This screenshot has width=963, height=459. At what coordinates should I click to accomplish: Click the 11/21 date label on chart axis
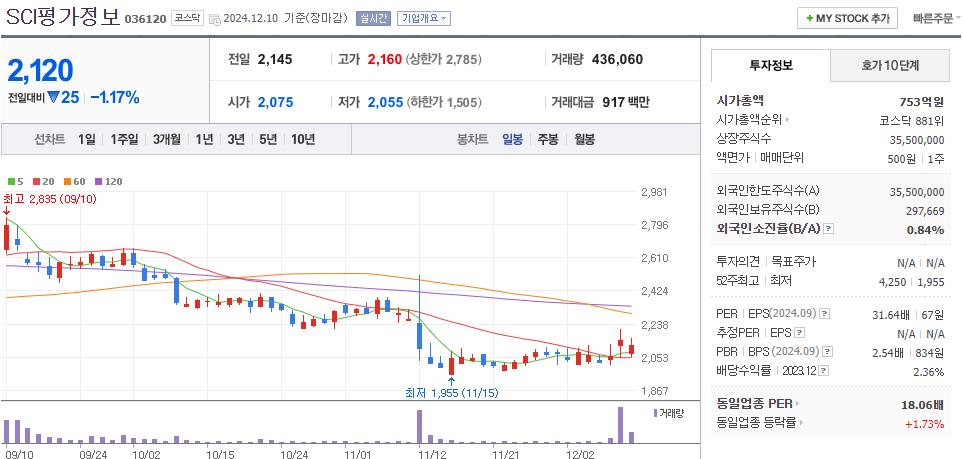[x=507, y=454]
